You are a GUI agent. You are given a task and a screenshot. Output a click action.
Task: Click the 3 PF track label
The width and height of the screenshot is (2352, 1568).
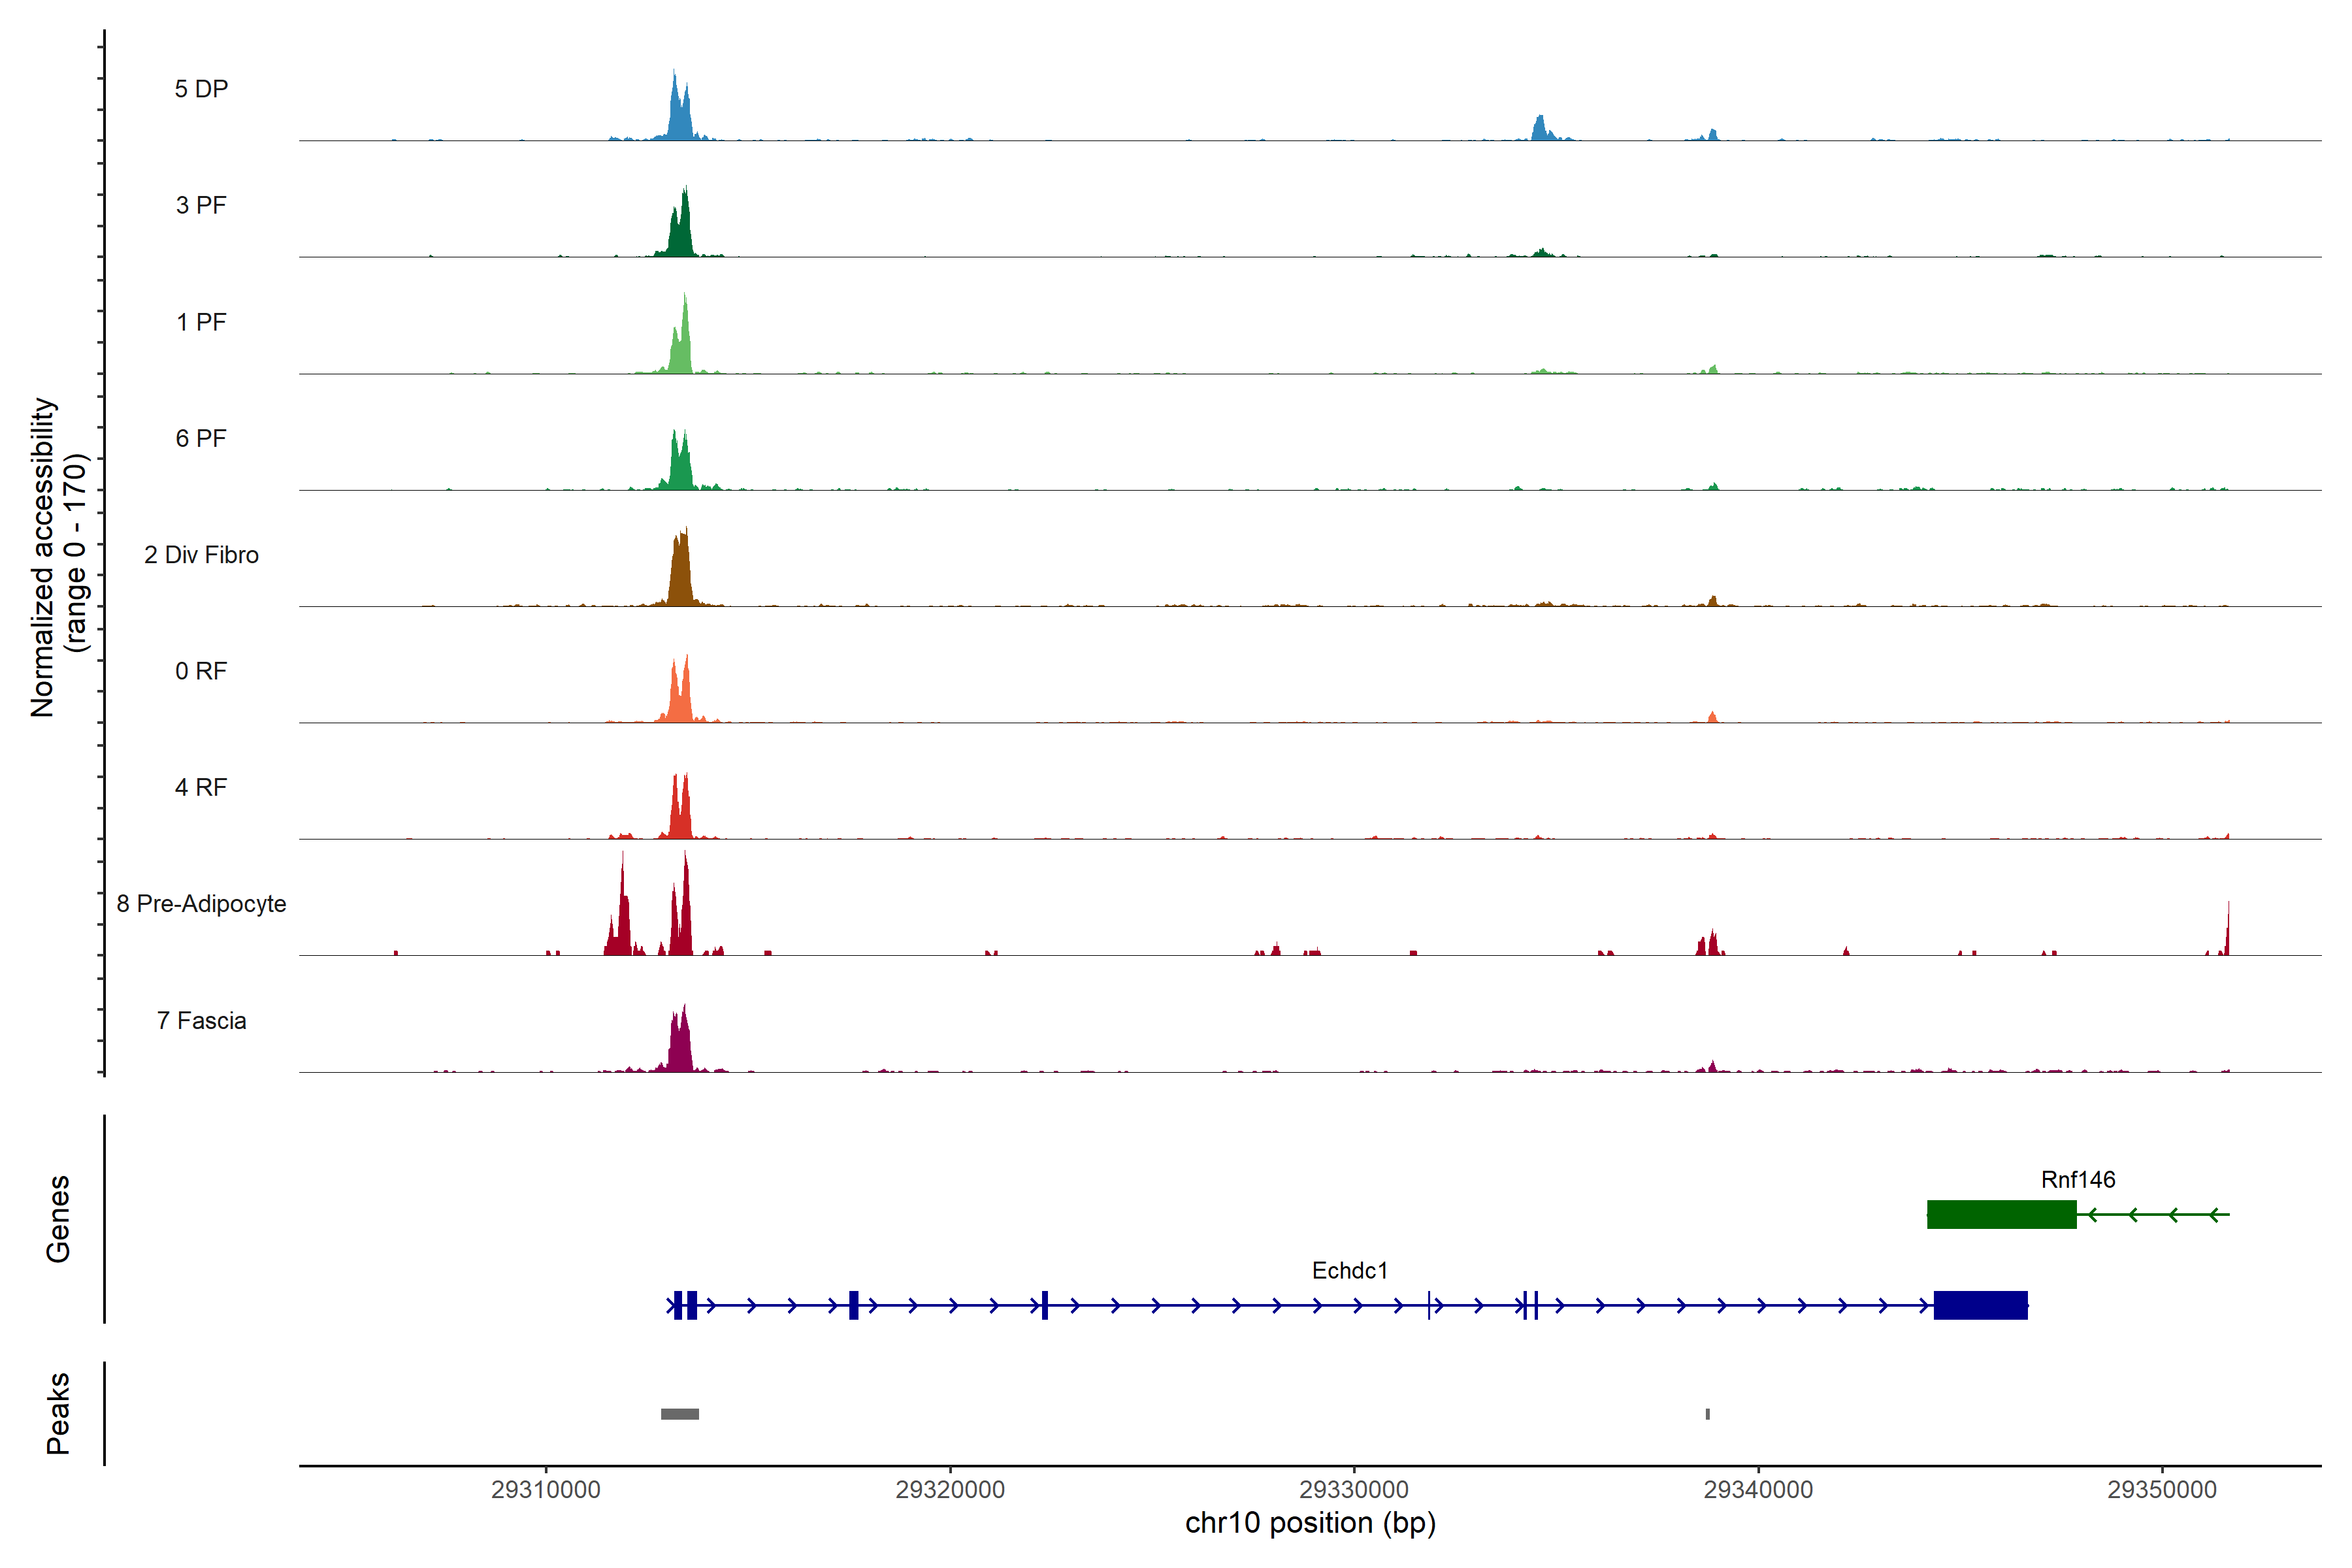[x=201, y=205]
